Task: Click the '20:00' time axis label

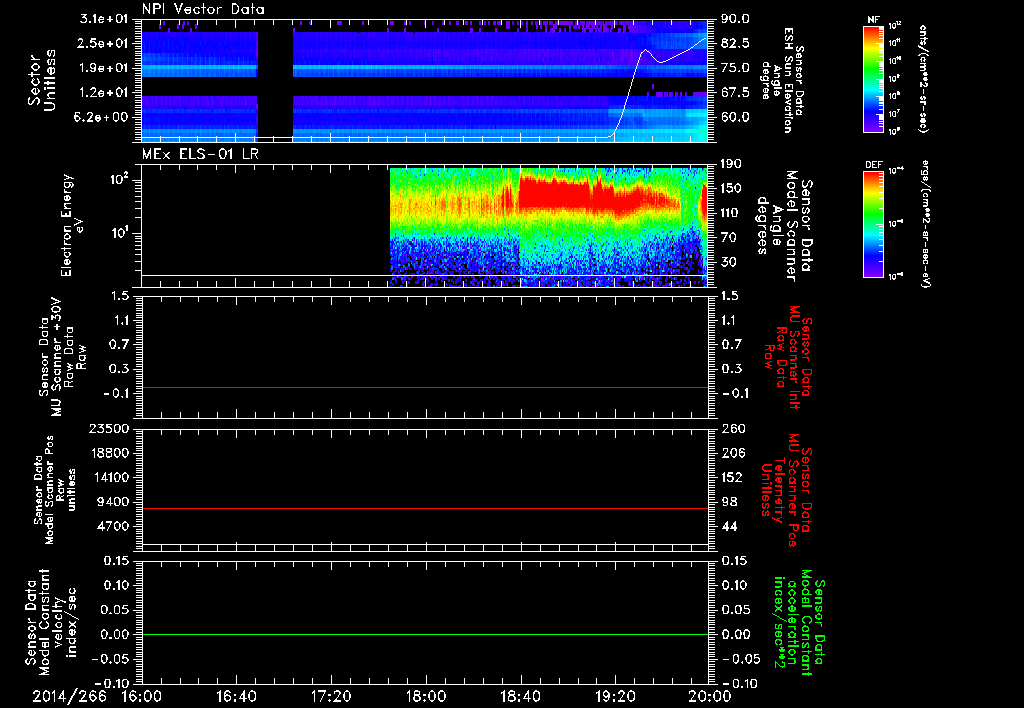Action: 710,696
